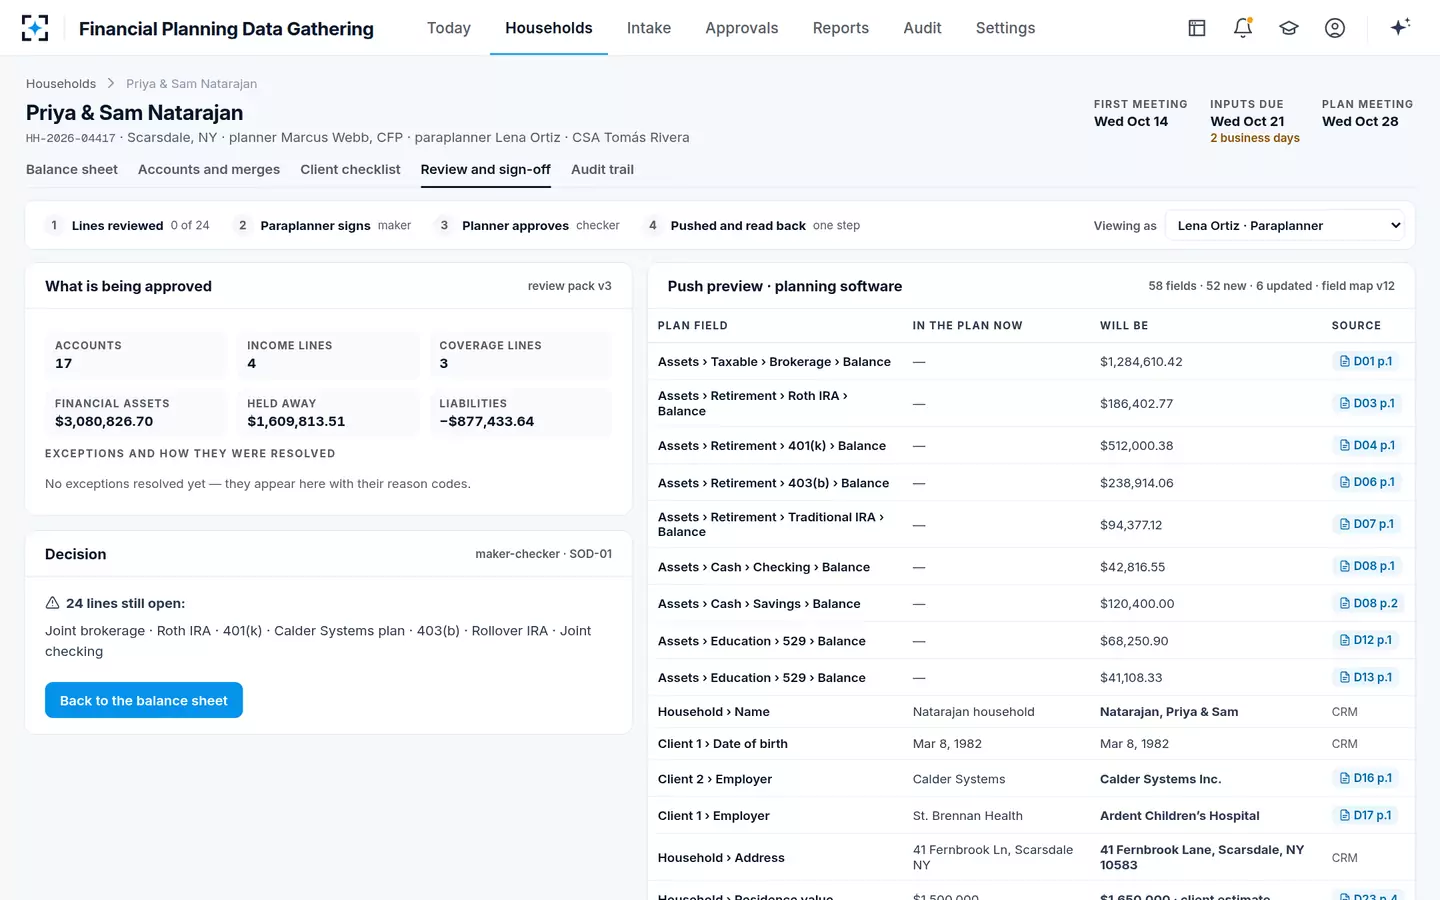
Task: Click Back to the balance sheet button
Action: (x=144, y=700)
